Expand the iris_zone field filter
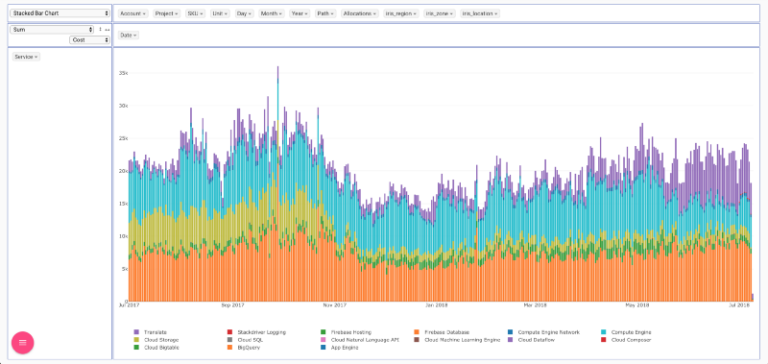The image size is (768, 364). coord(439,14)
